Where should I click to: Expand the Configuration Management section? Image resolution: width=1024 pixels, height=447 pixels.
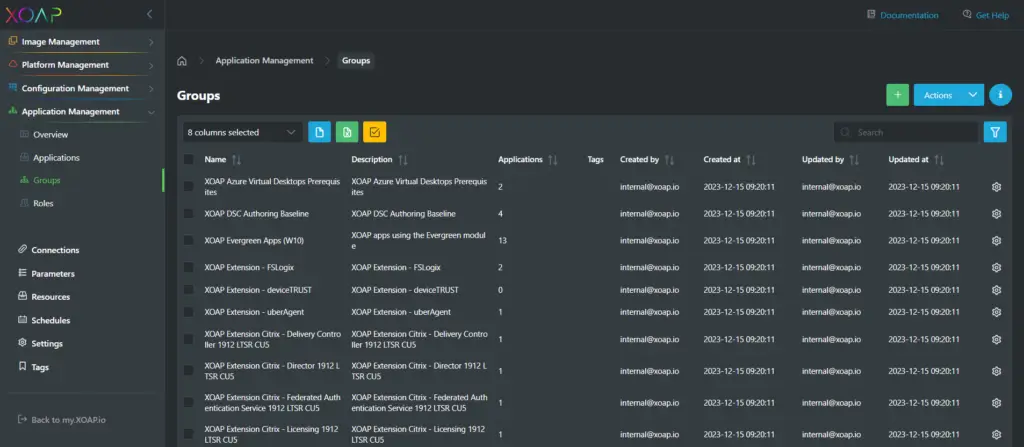pyautogui.click(x=82, y=88)
